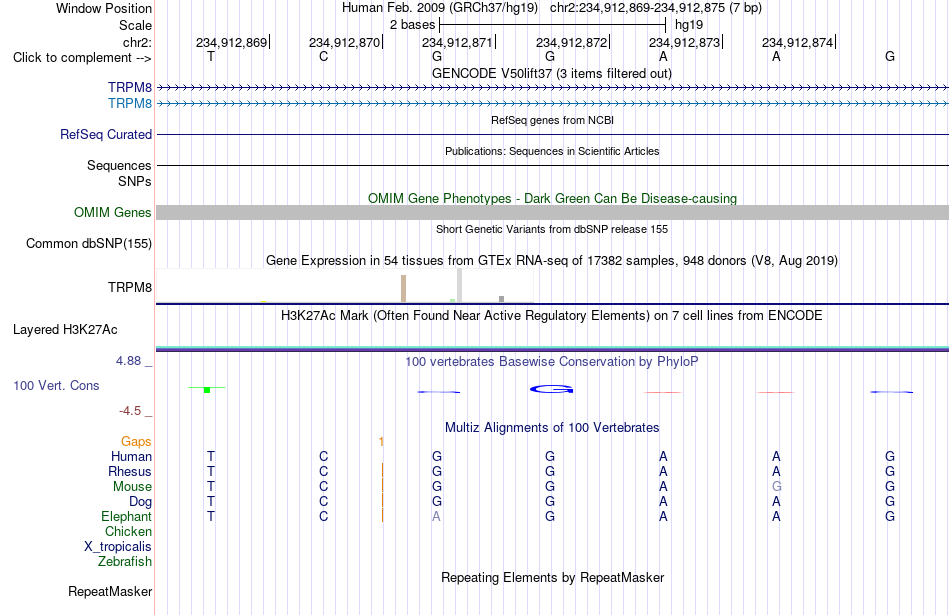
Task: Click the GENCODE V50lift37 track title
Action: click(552, 73)
